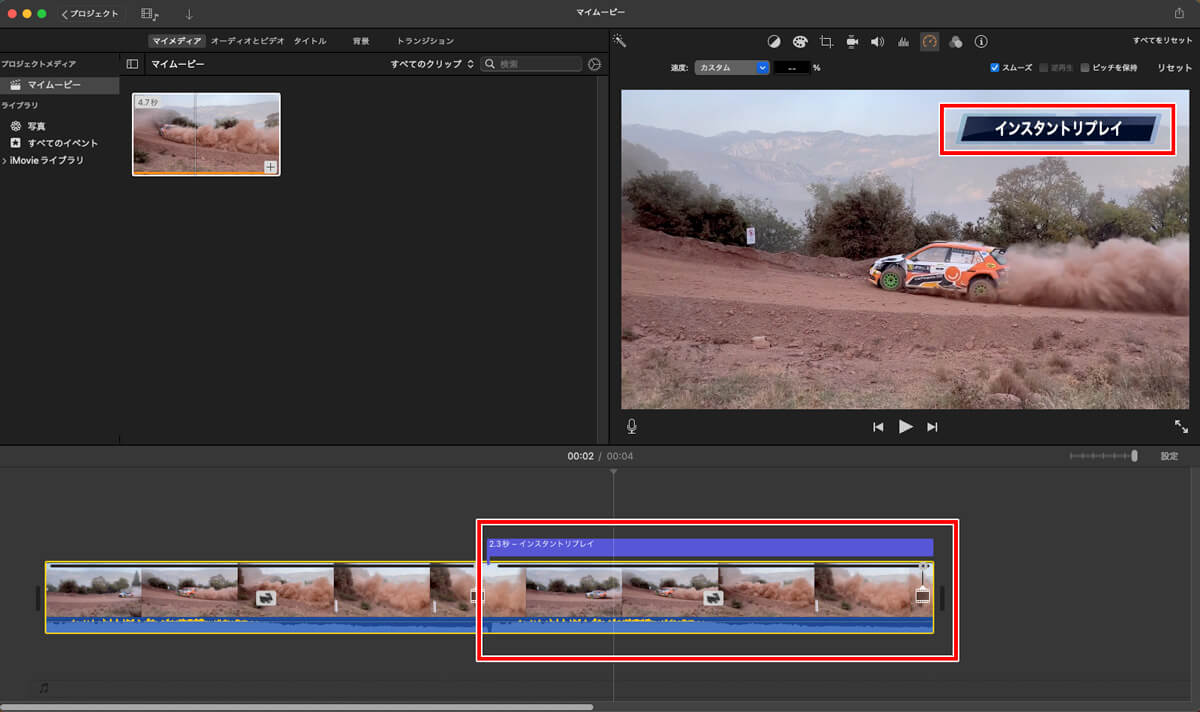1200x712 pixels.
Task: Open the browser settings gear icon
Action: 595,64
